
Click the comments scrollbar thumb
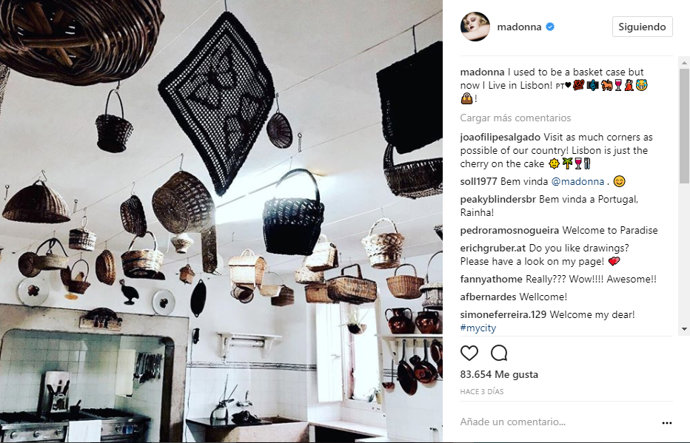[684, 125]
